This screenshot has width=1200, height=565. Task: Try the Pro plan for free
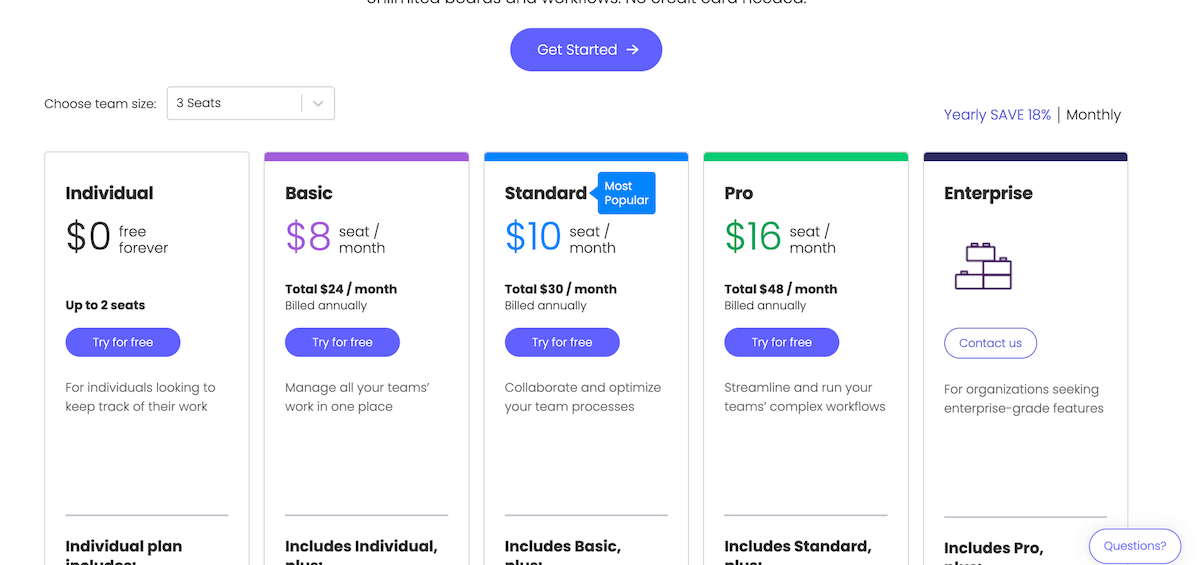click(782, 342)
